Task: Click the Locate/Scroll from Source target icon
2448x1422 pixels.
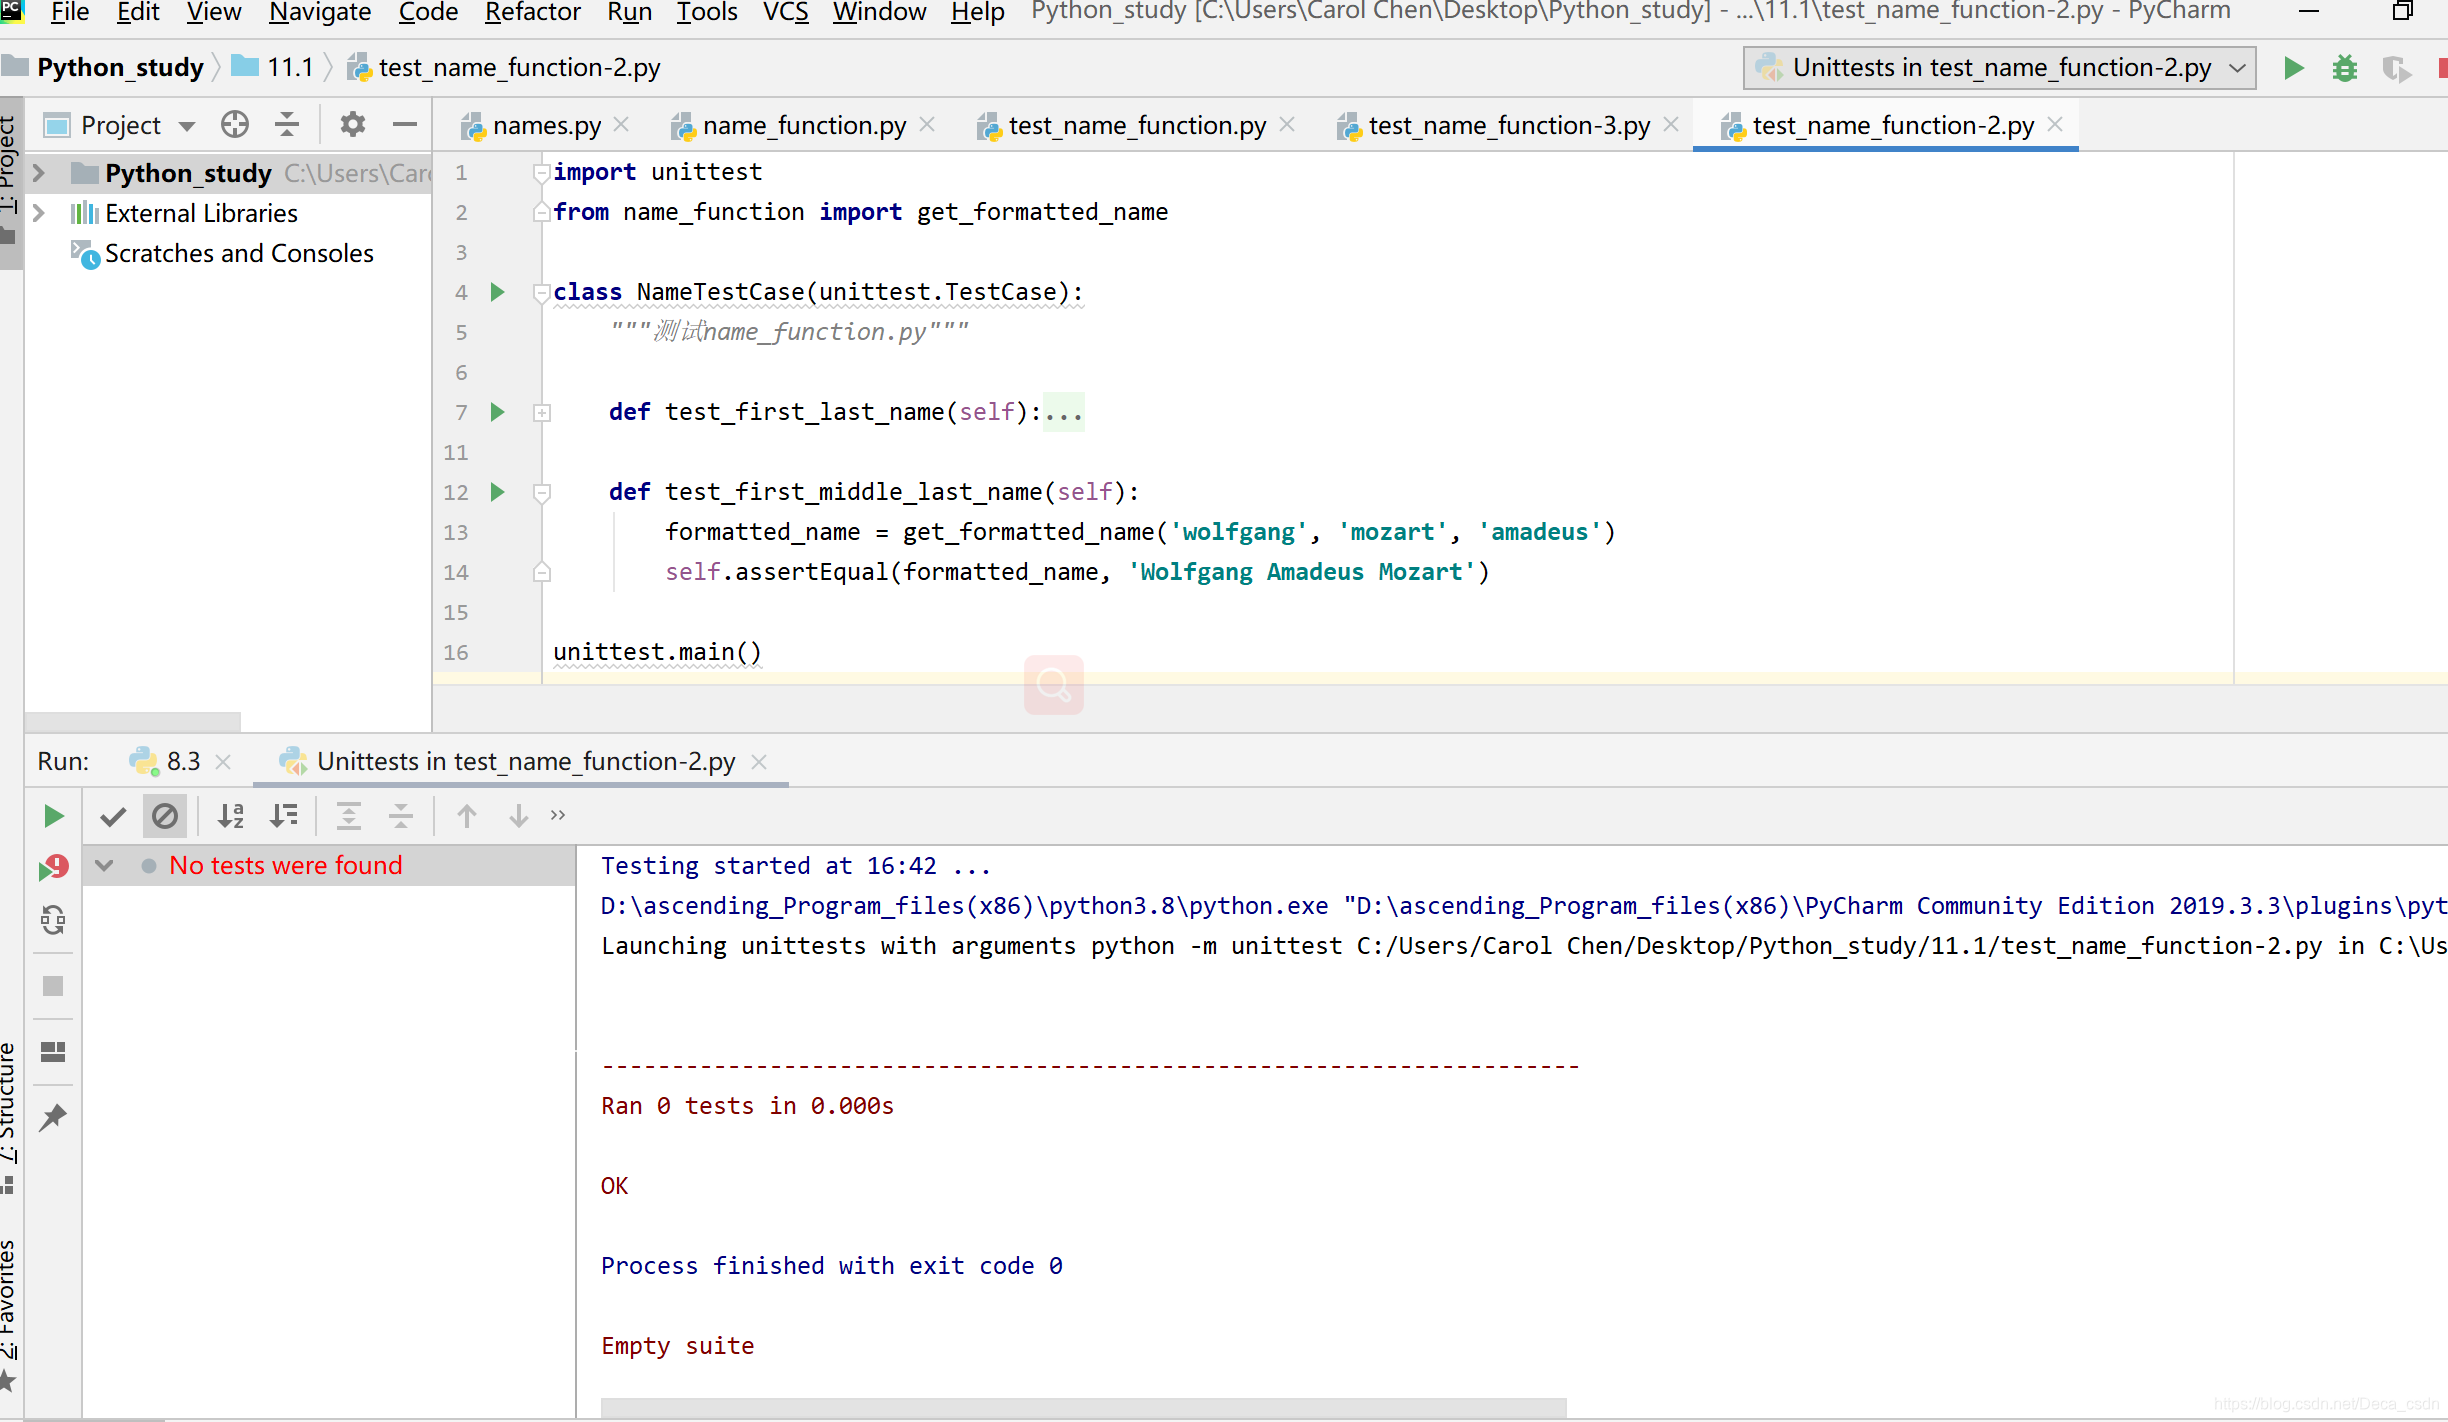Action: coord(235,124)
